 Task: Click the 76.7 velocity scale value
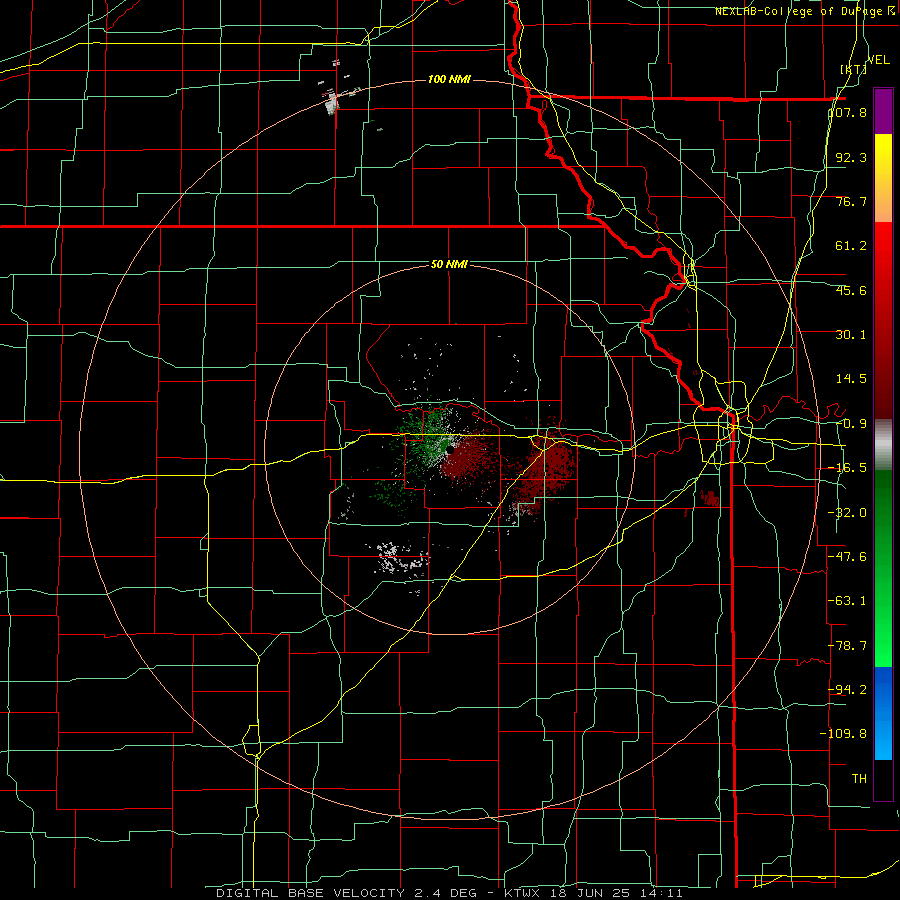tap(851, 201)
